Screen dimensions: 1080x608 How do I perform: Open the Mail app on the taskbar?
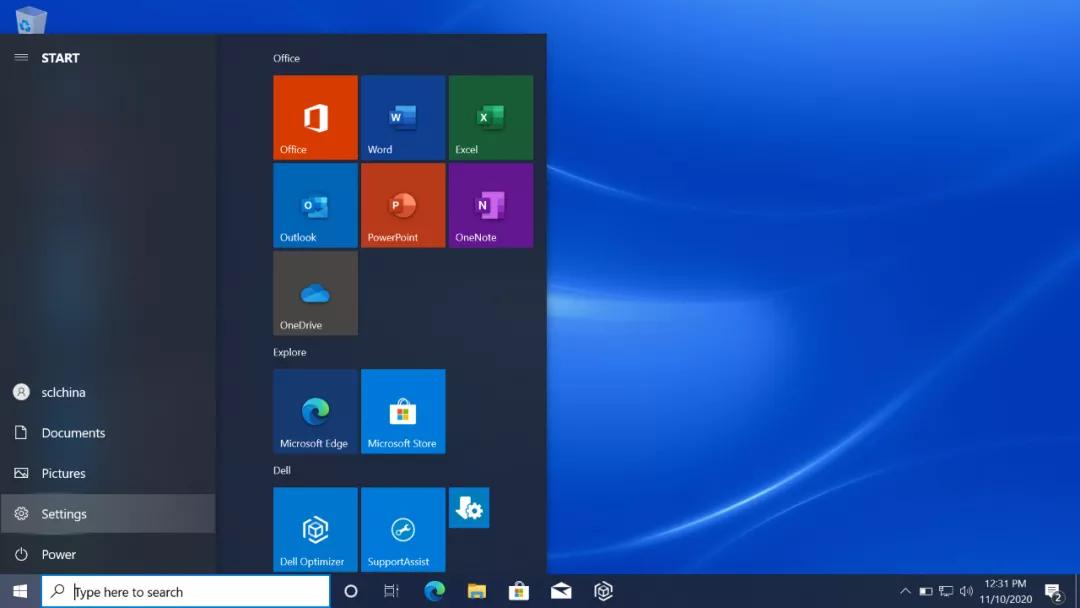click(561, 591)
